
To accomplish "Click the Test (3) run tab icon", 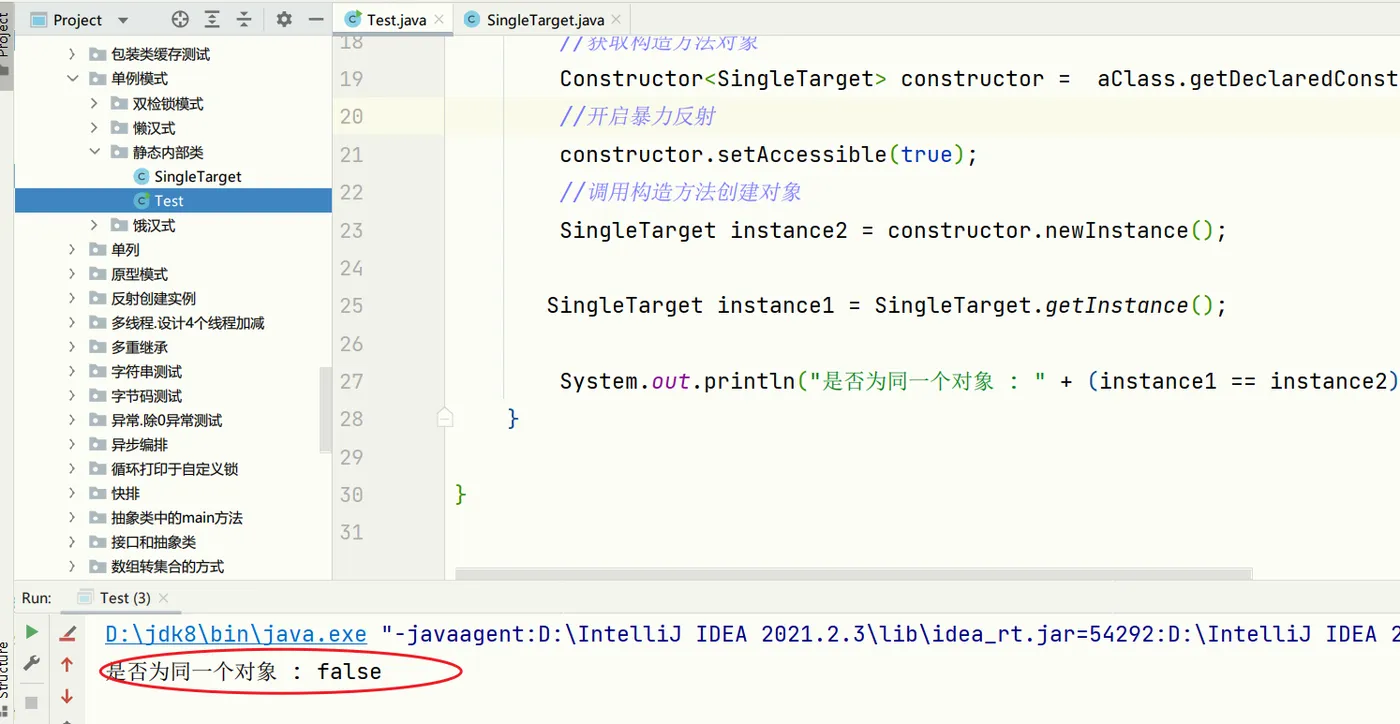I will coord(86,597).
